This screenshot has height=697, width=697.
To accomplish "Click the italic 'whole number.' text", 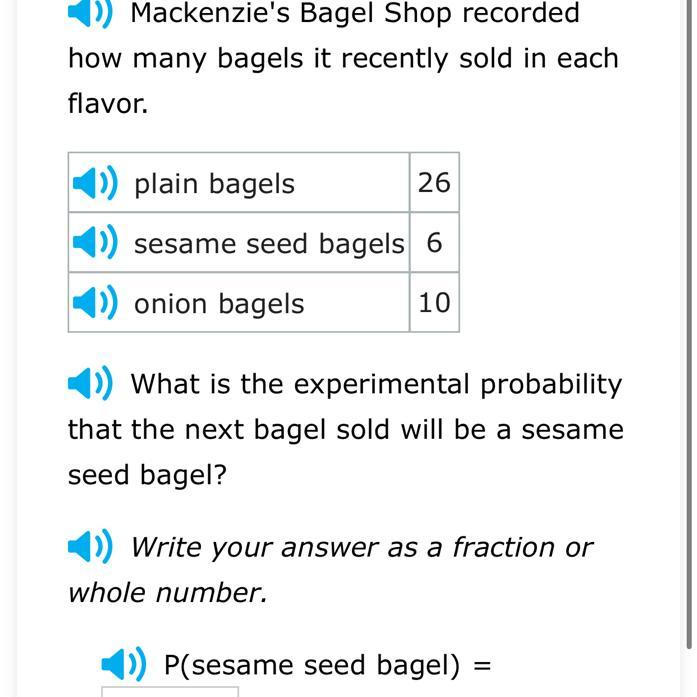I will (x=168, y=593).
